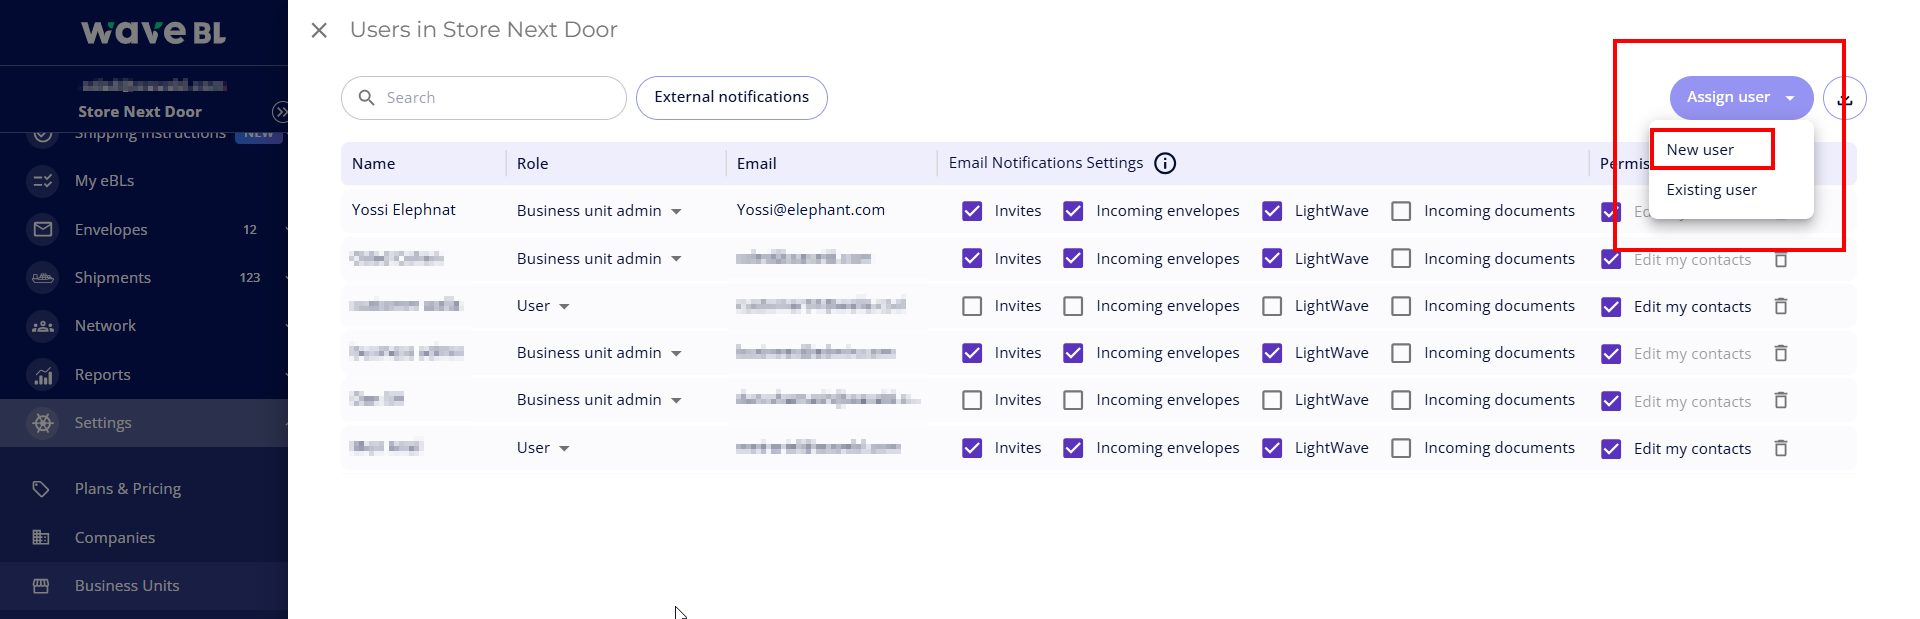
Task: Enable Incoming envelopes in fifth user row
Action: 1073,400
